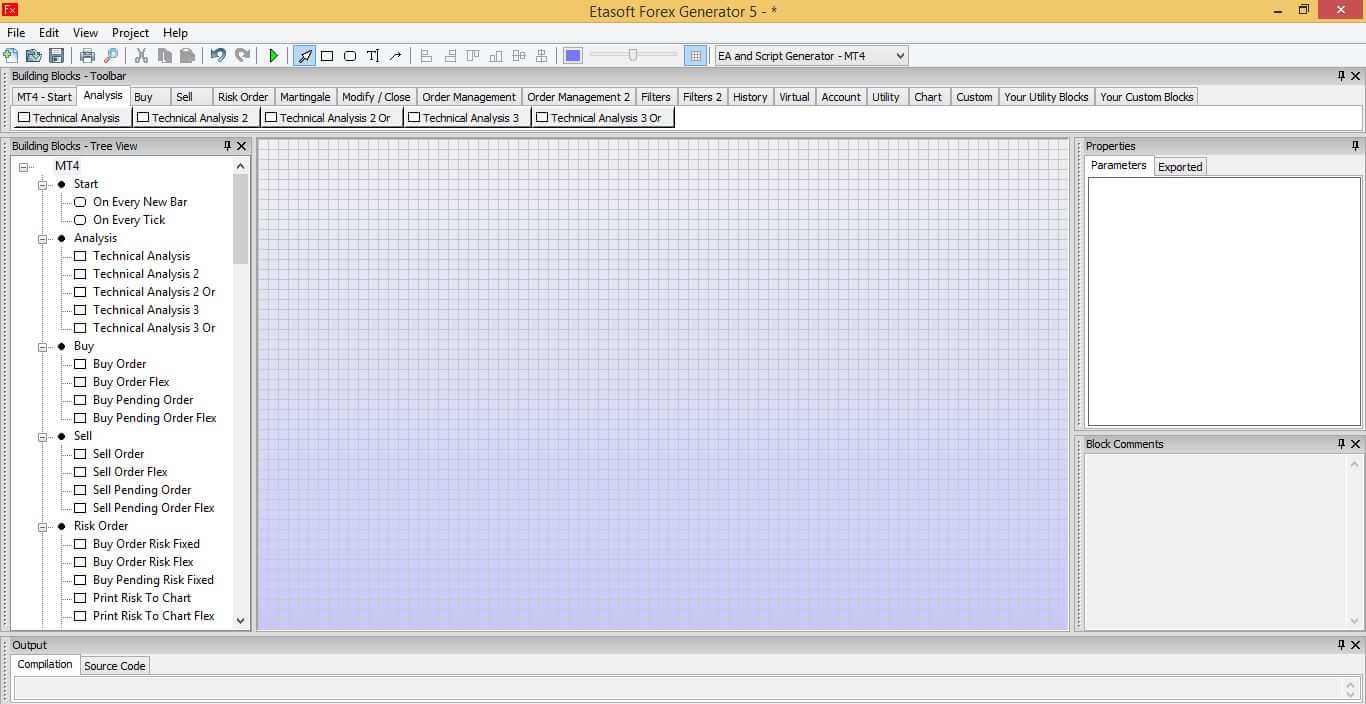Screen dimensions: 1366x704
Task: Select On Every New Bar in tree
Action: tap(140, 202)
